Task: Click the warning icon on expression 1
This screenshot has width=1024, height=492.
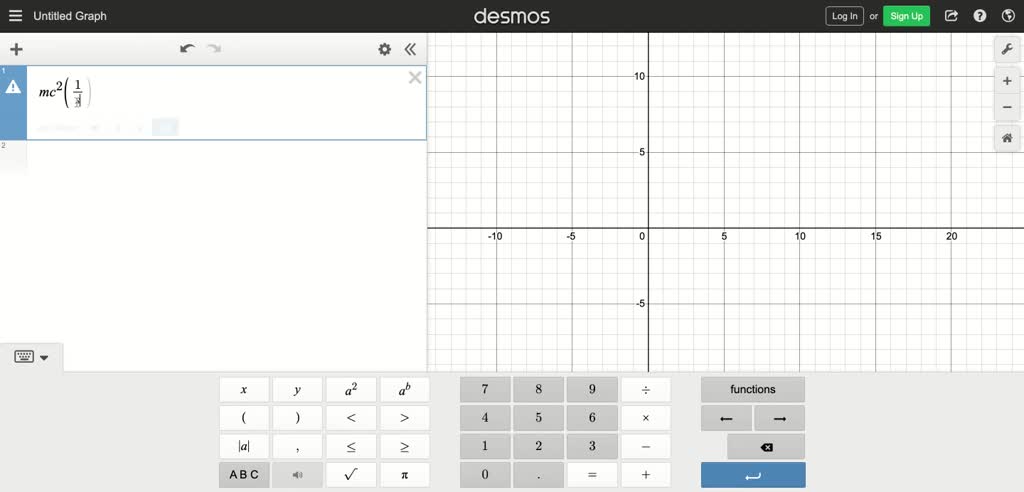Action: (x=13, y=88)
